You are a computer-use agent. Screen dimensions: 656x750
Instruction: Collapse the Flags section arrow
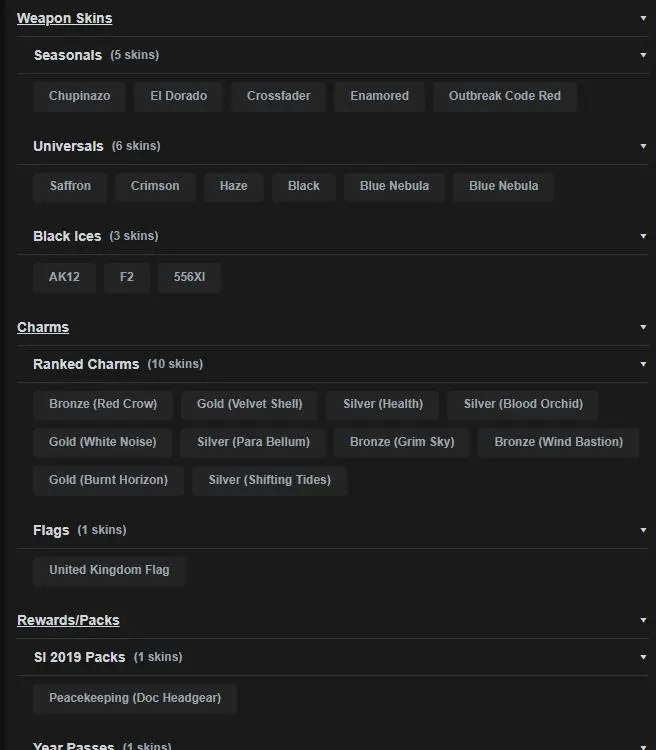pos(643,530)
